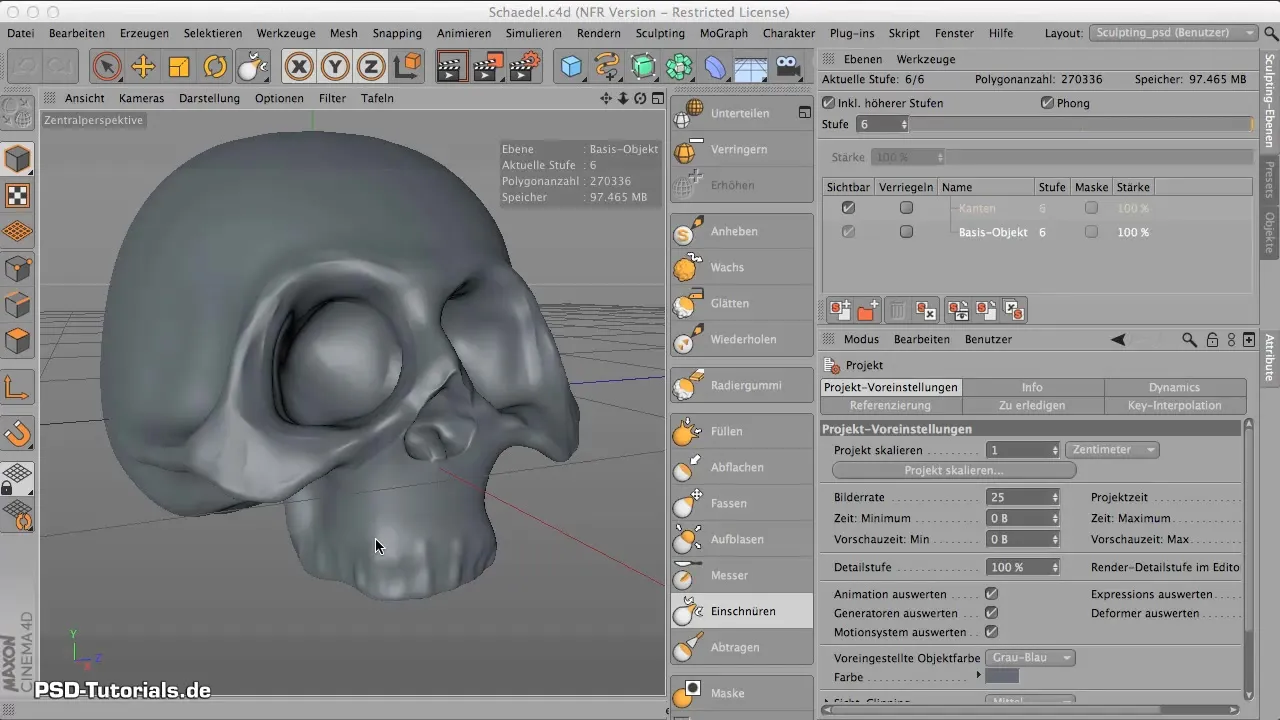Screen dimensions: 1280x720
Task: Click the coordinate system cube icon
Action: 407,67
